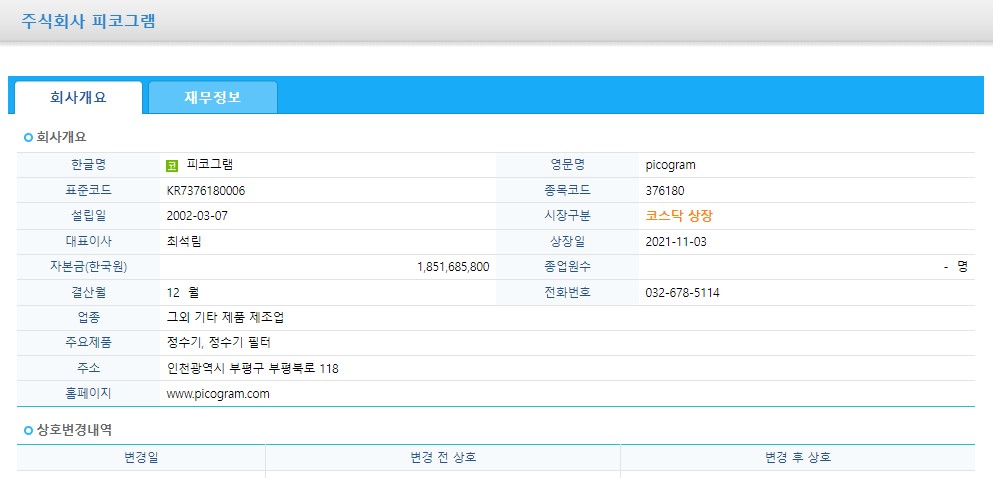This screenshot has width=993, height=478.
Task: Open the www.picogram.com homepage link
Action: [x=218, y=394]
